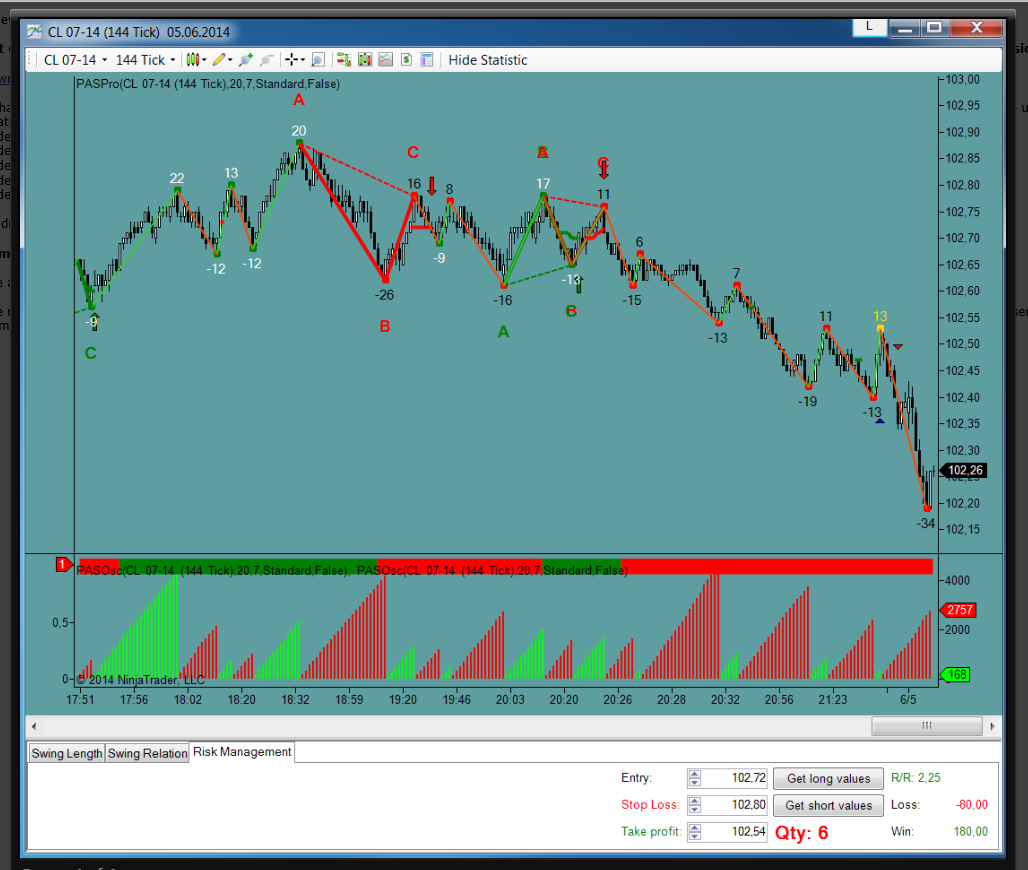Screen dimensions: 1028x870
Task: Open the 144 Tick interval dropdown
Action: click(146, 60)
